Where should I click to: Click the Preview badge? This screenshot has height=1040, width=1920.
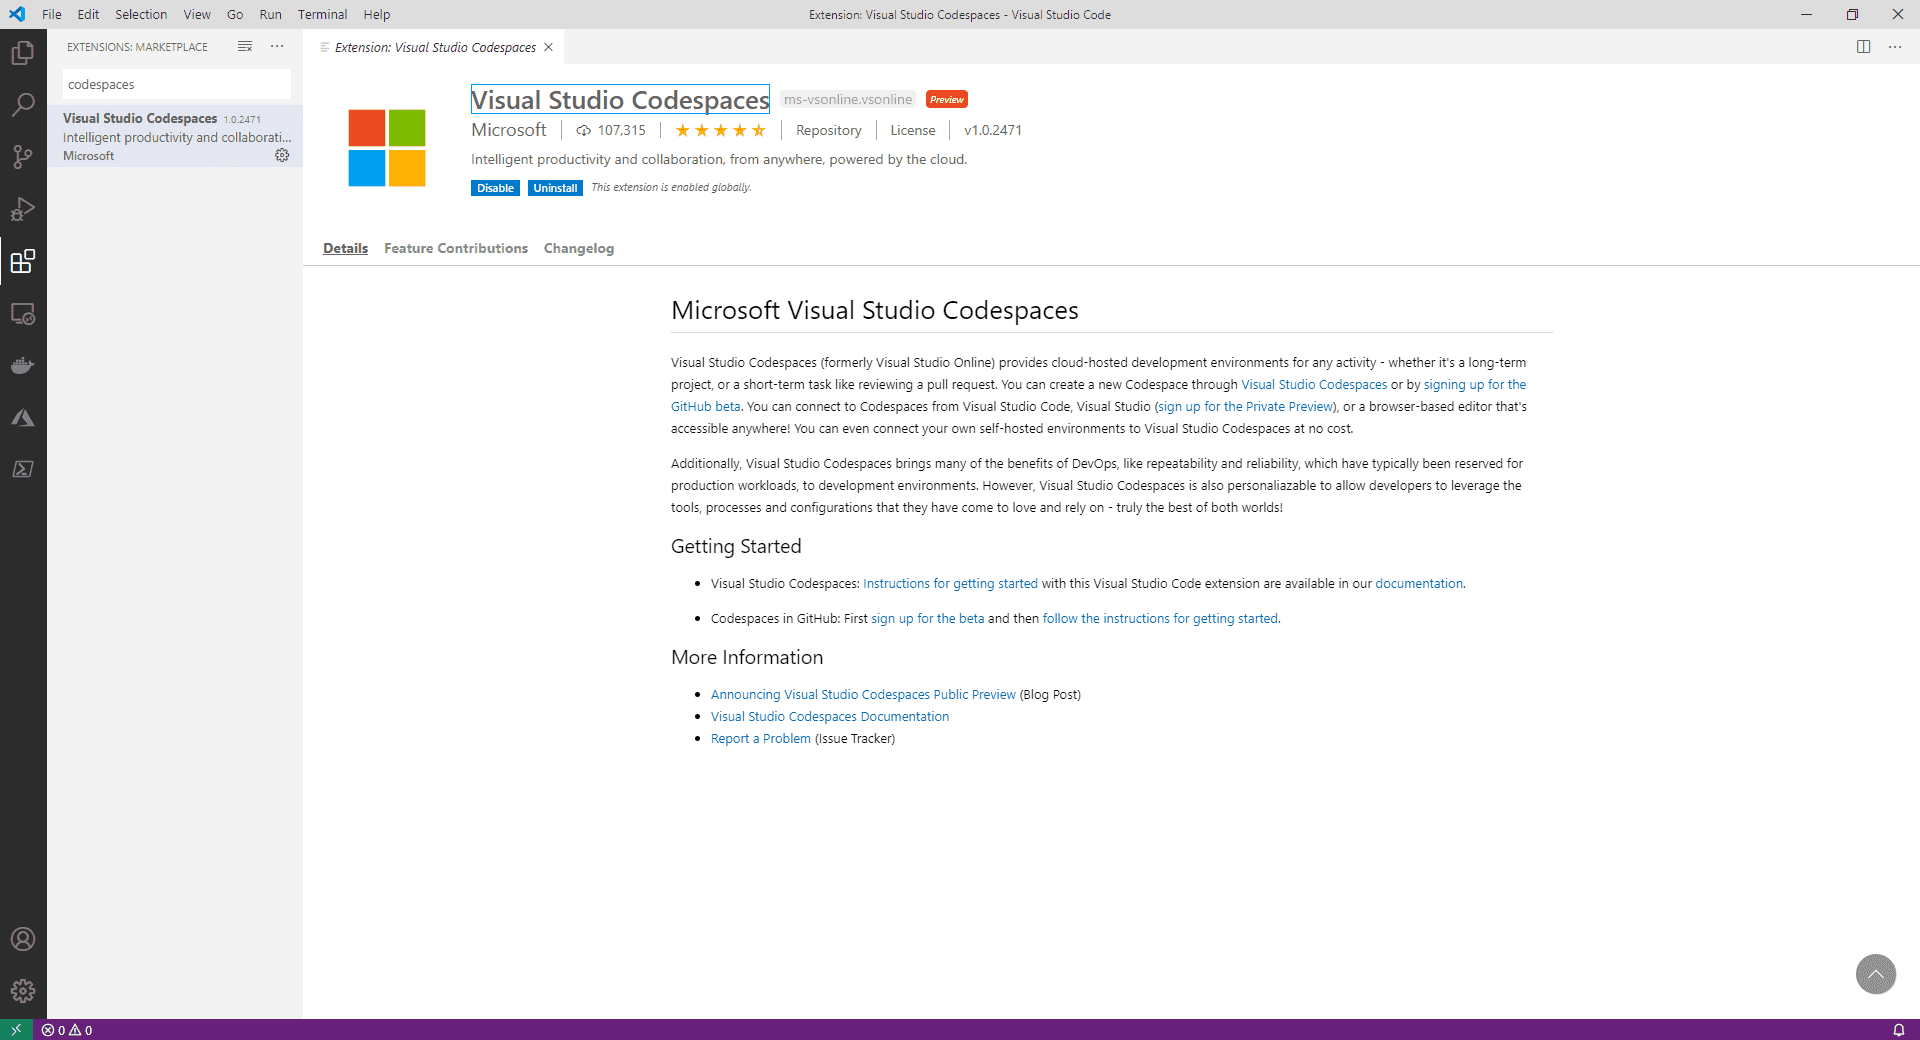point(946,99)
